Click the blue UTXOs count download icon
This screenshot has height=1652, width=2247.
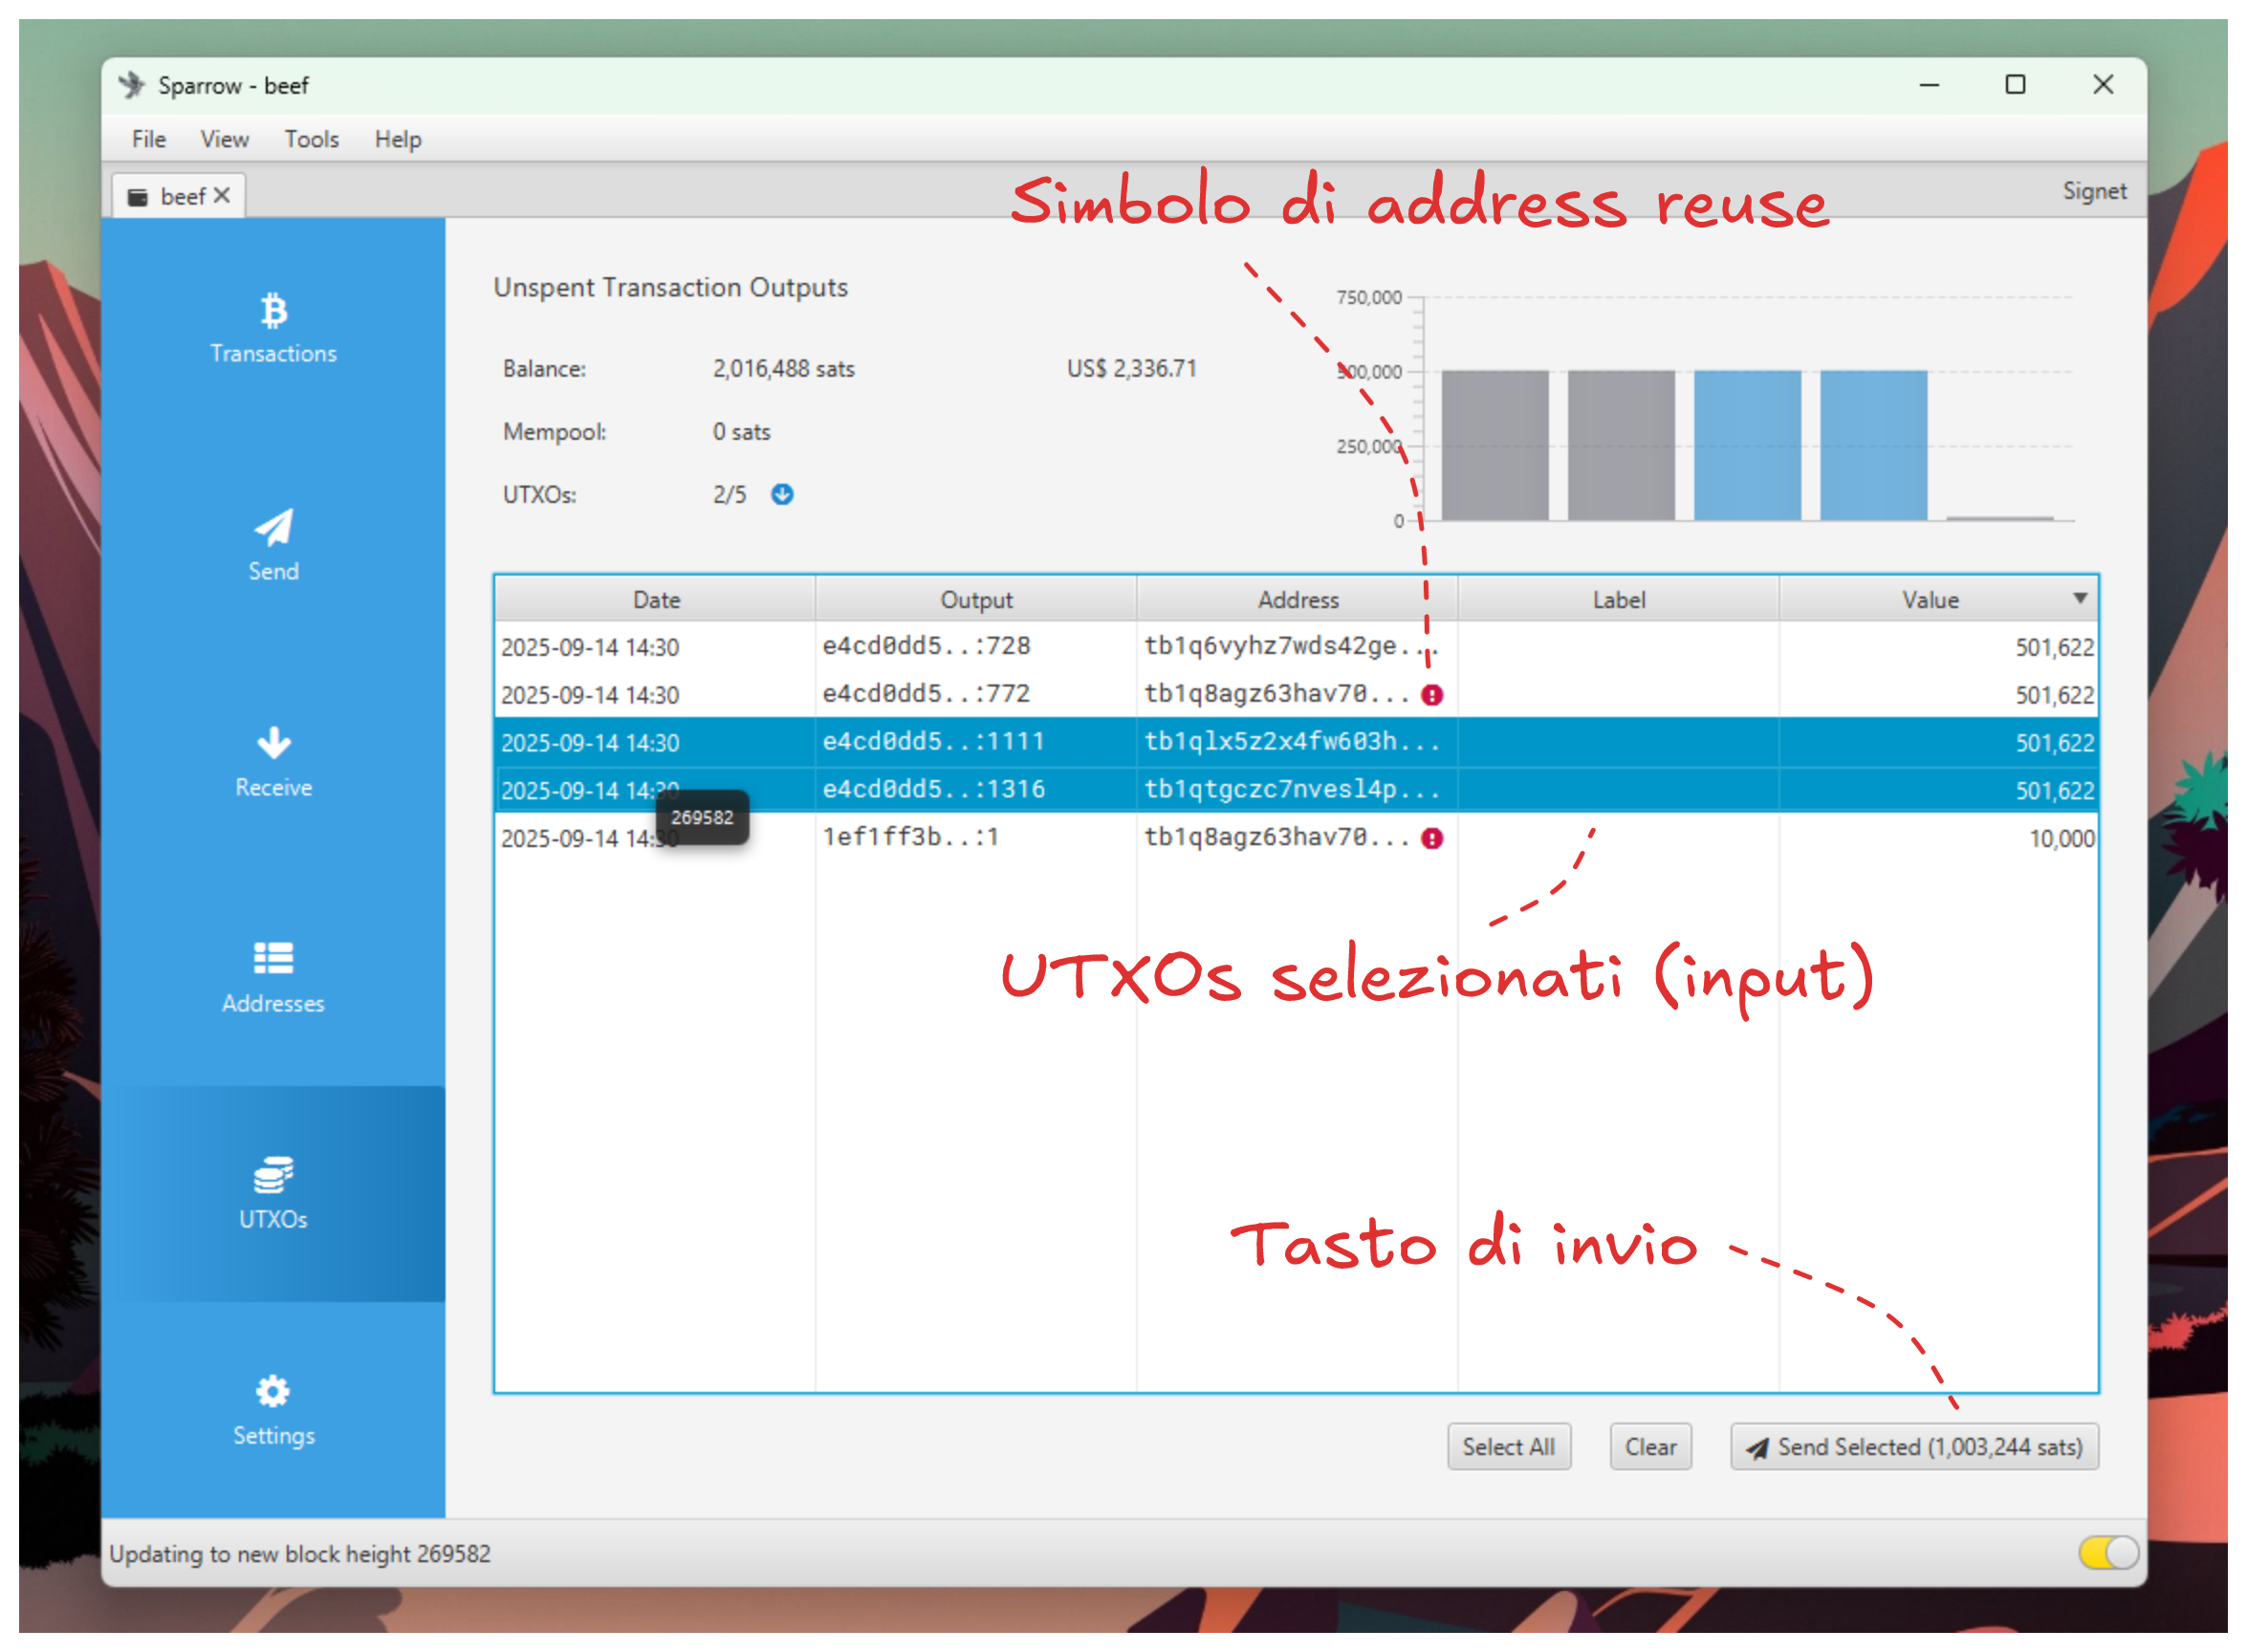[x=782, y=495]
